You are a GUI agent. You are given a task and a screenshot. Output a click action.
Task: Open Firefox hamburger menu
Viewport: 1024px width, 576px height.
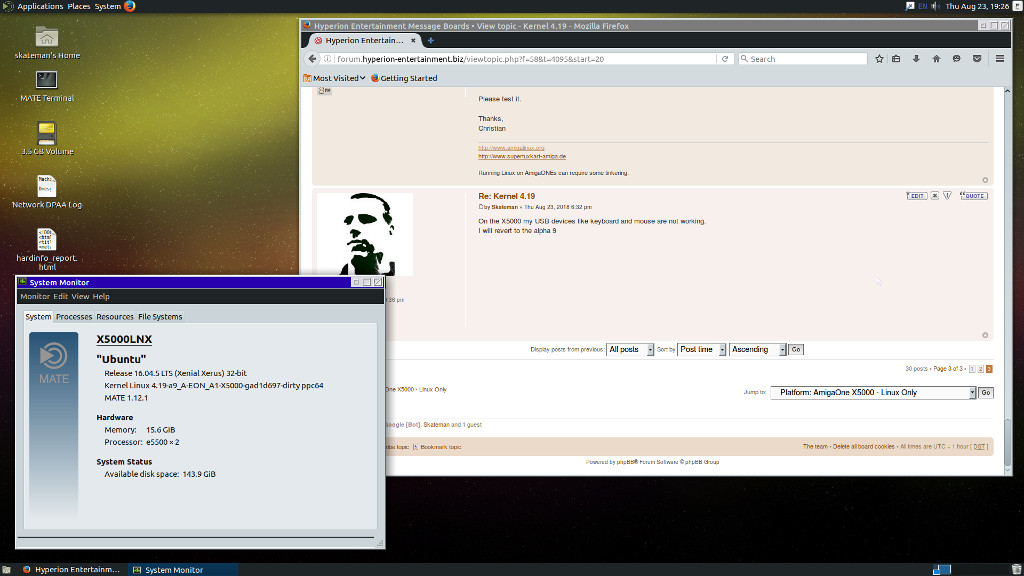point(1000,59)
